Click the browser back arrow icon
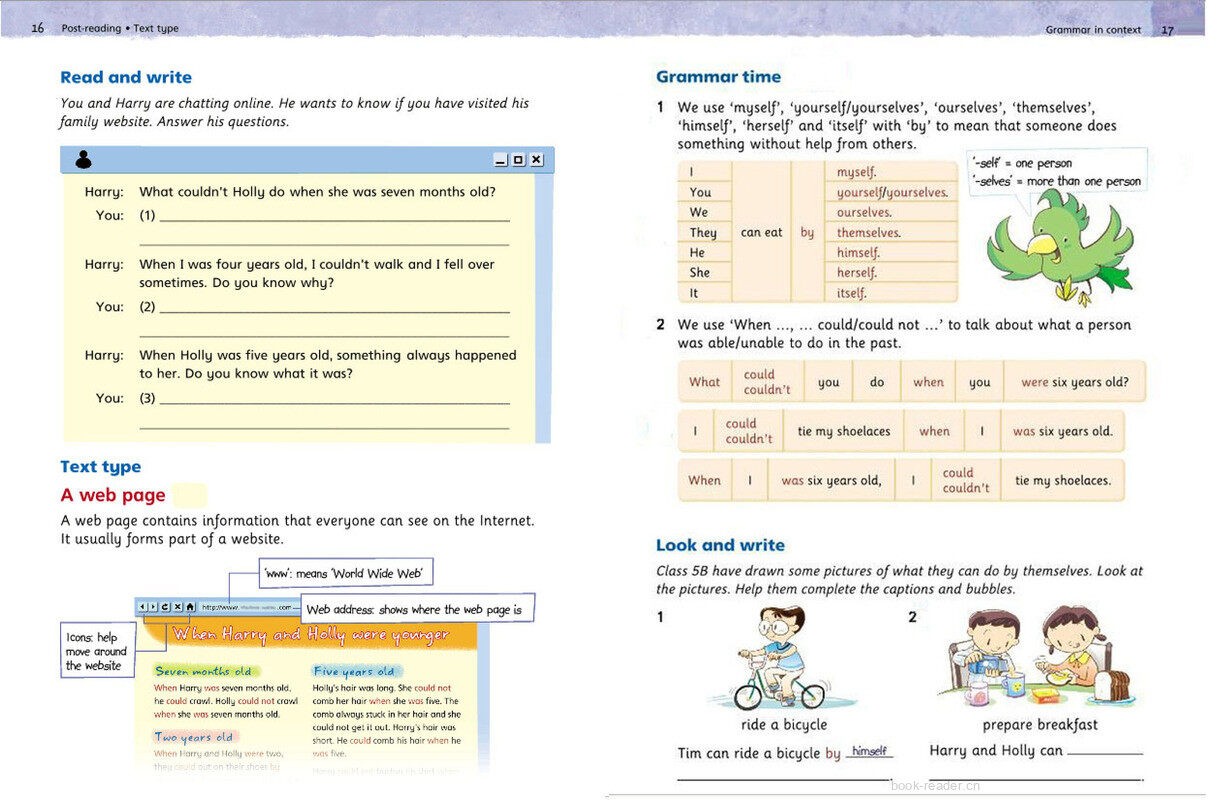Viewport: 1218px width, 800px height. click(x=142, y=606)
